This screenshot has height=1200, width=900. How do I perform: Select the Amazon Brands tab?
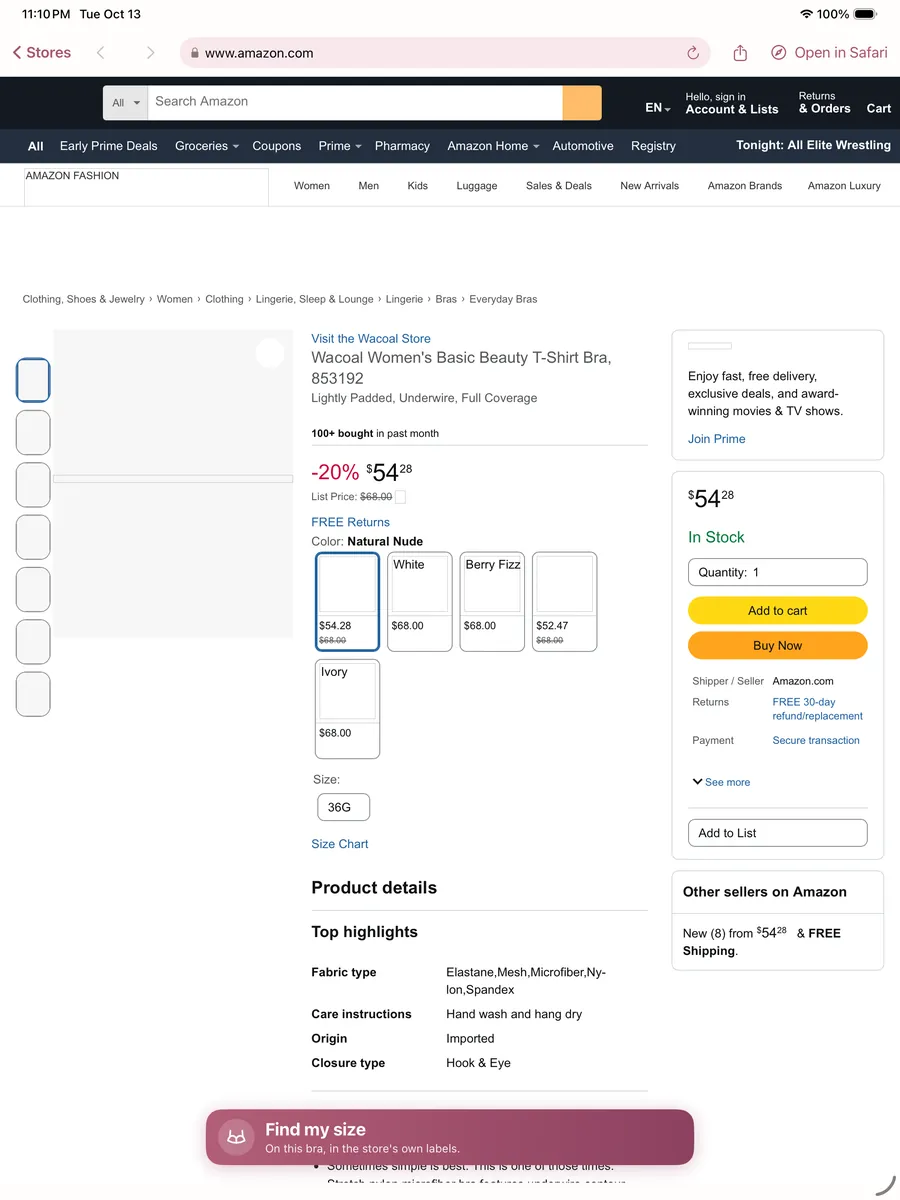click(x=745, y=186)
